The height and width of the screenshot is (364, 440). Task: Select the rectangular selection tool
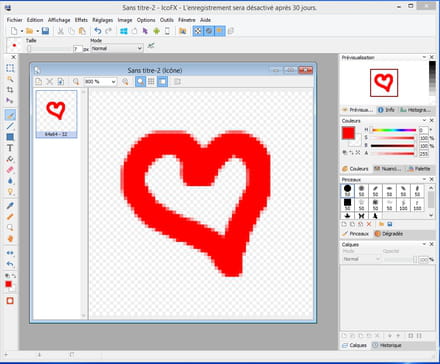[x=10, y=68]
